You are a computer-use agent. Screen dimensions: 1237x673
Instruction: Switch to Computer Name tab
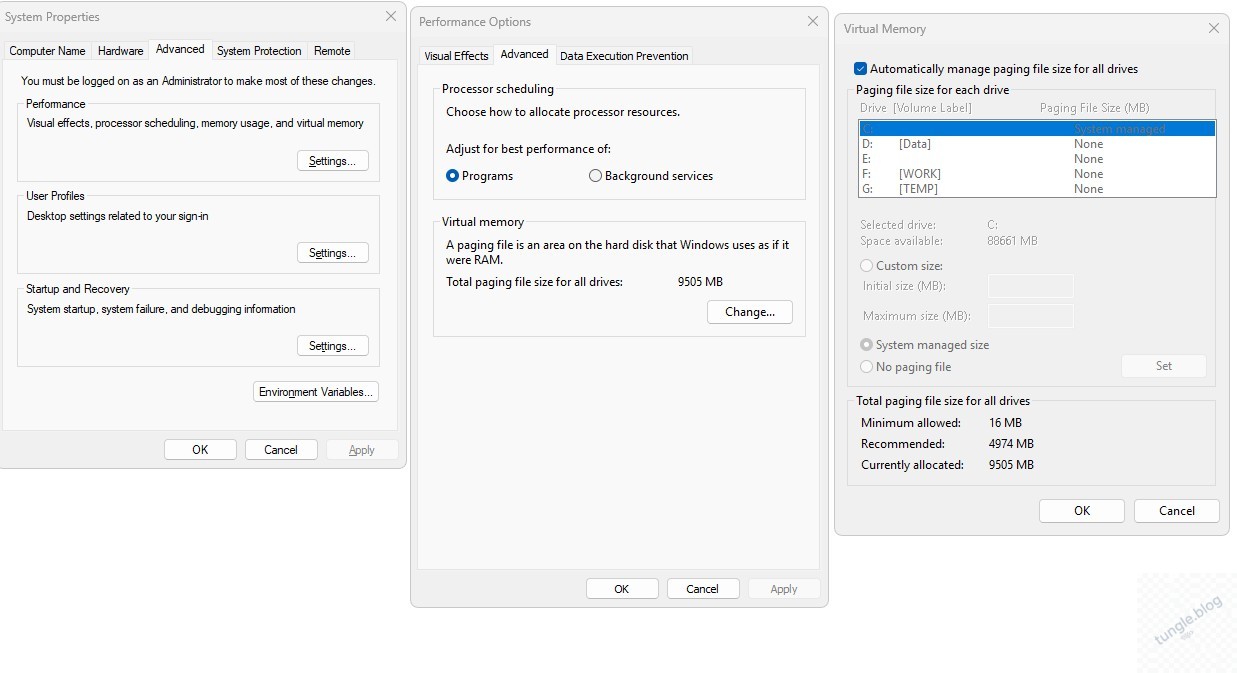point(47,51)
